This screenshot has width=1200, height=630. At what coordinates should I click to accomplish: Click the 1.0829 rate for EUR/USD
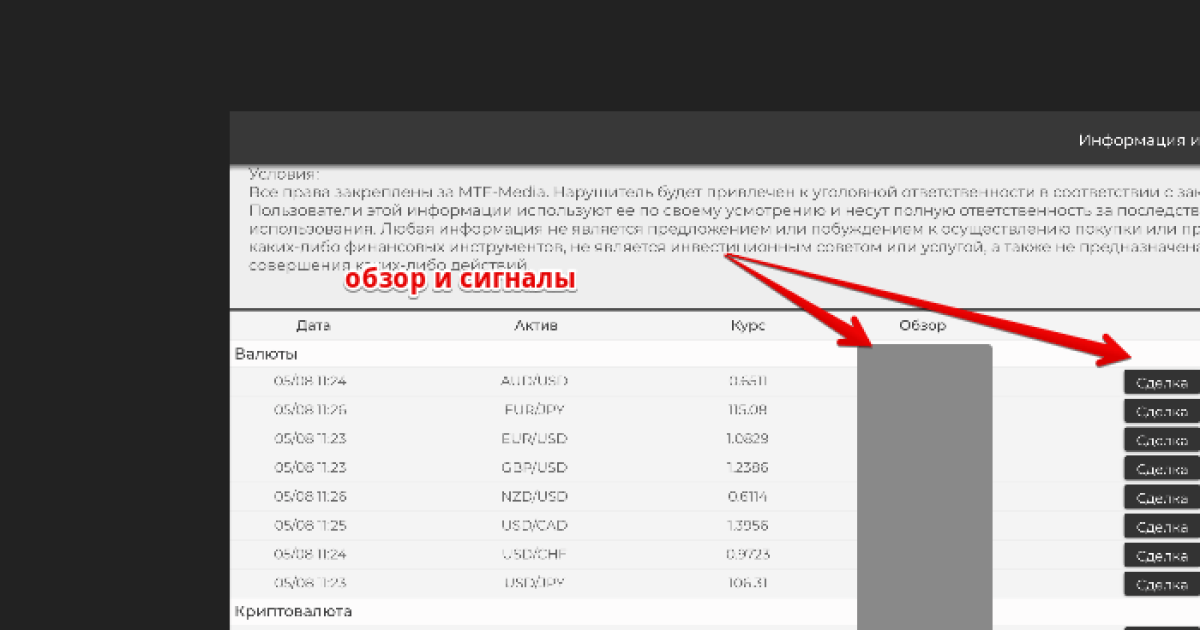[748, 438]
